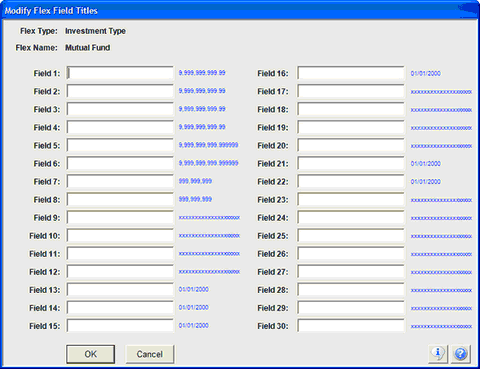Click the 'Flex Name:' label
Screen dimensions: 480x369
click(x=36, y=48)
